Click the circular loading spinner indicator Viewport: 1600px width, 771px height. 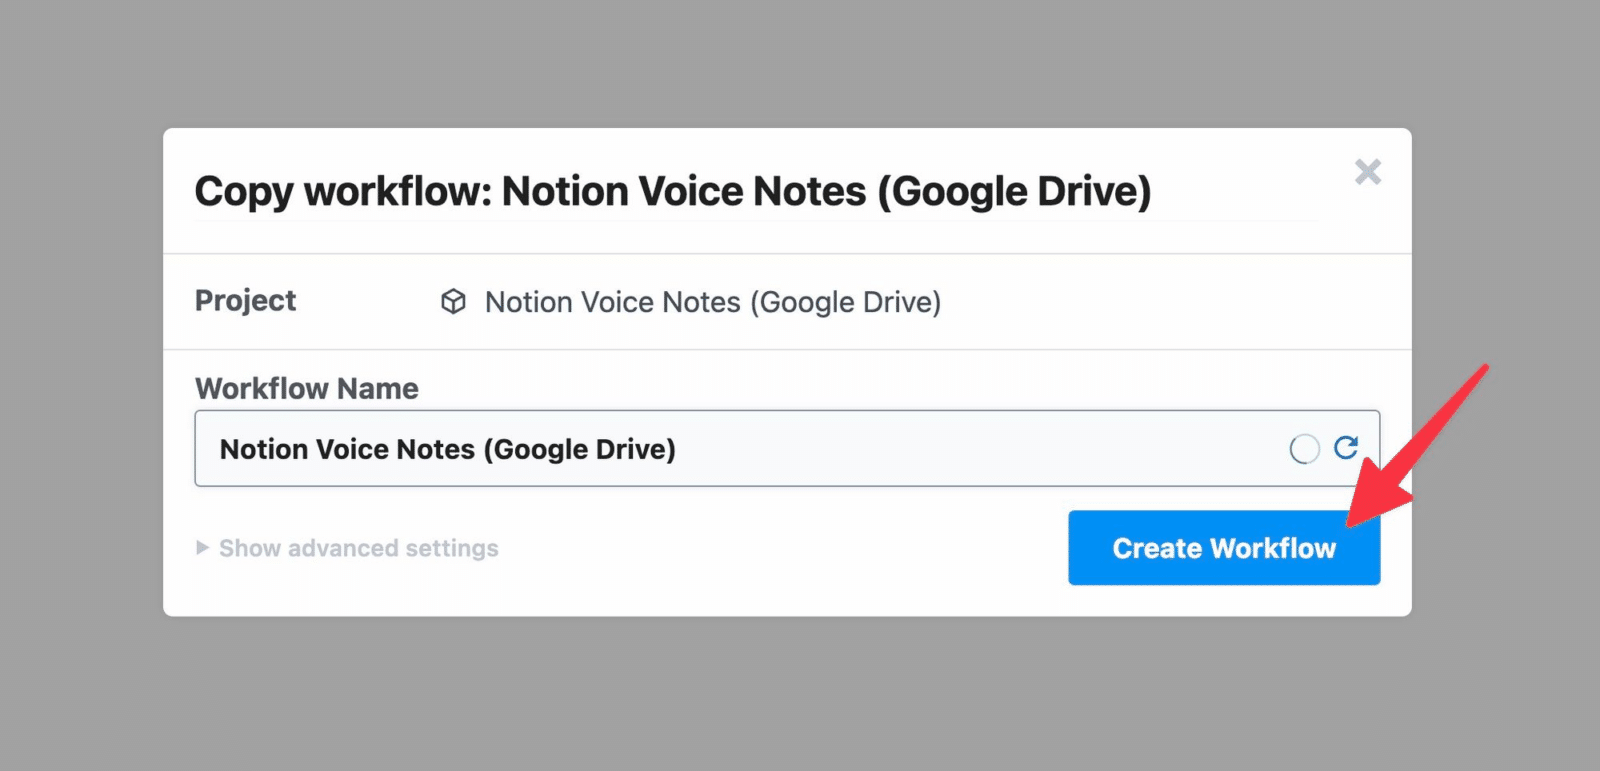click(1303, 449)
